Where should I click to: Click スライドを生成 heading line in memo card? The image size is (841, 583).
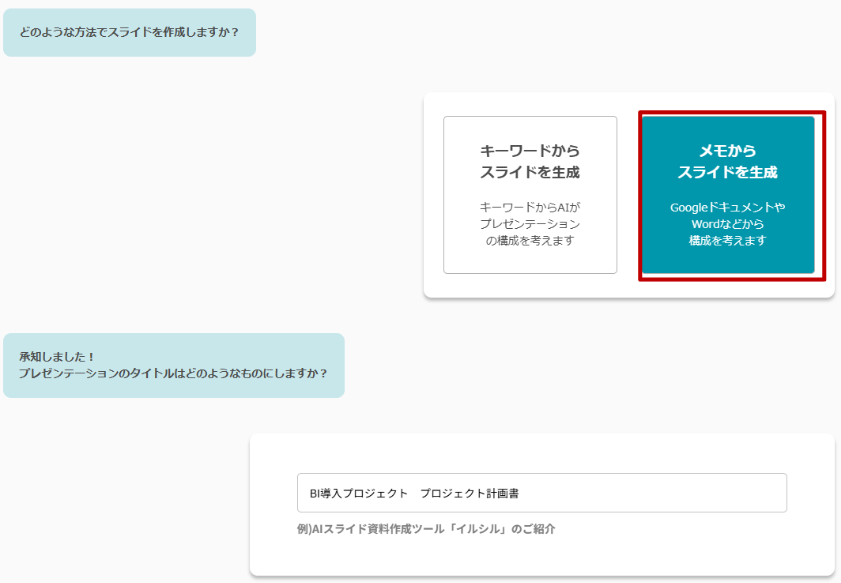(x=727, y=172)
